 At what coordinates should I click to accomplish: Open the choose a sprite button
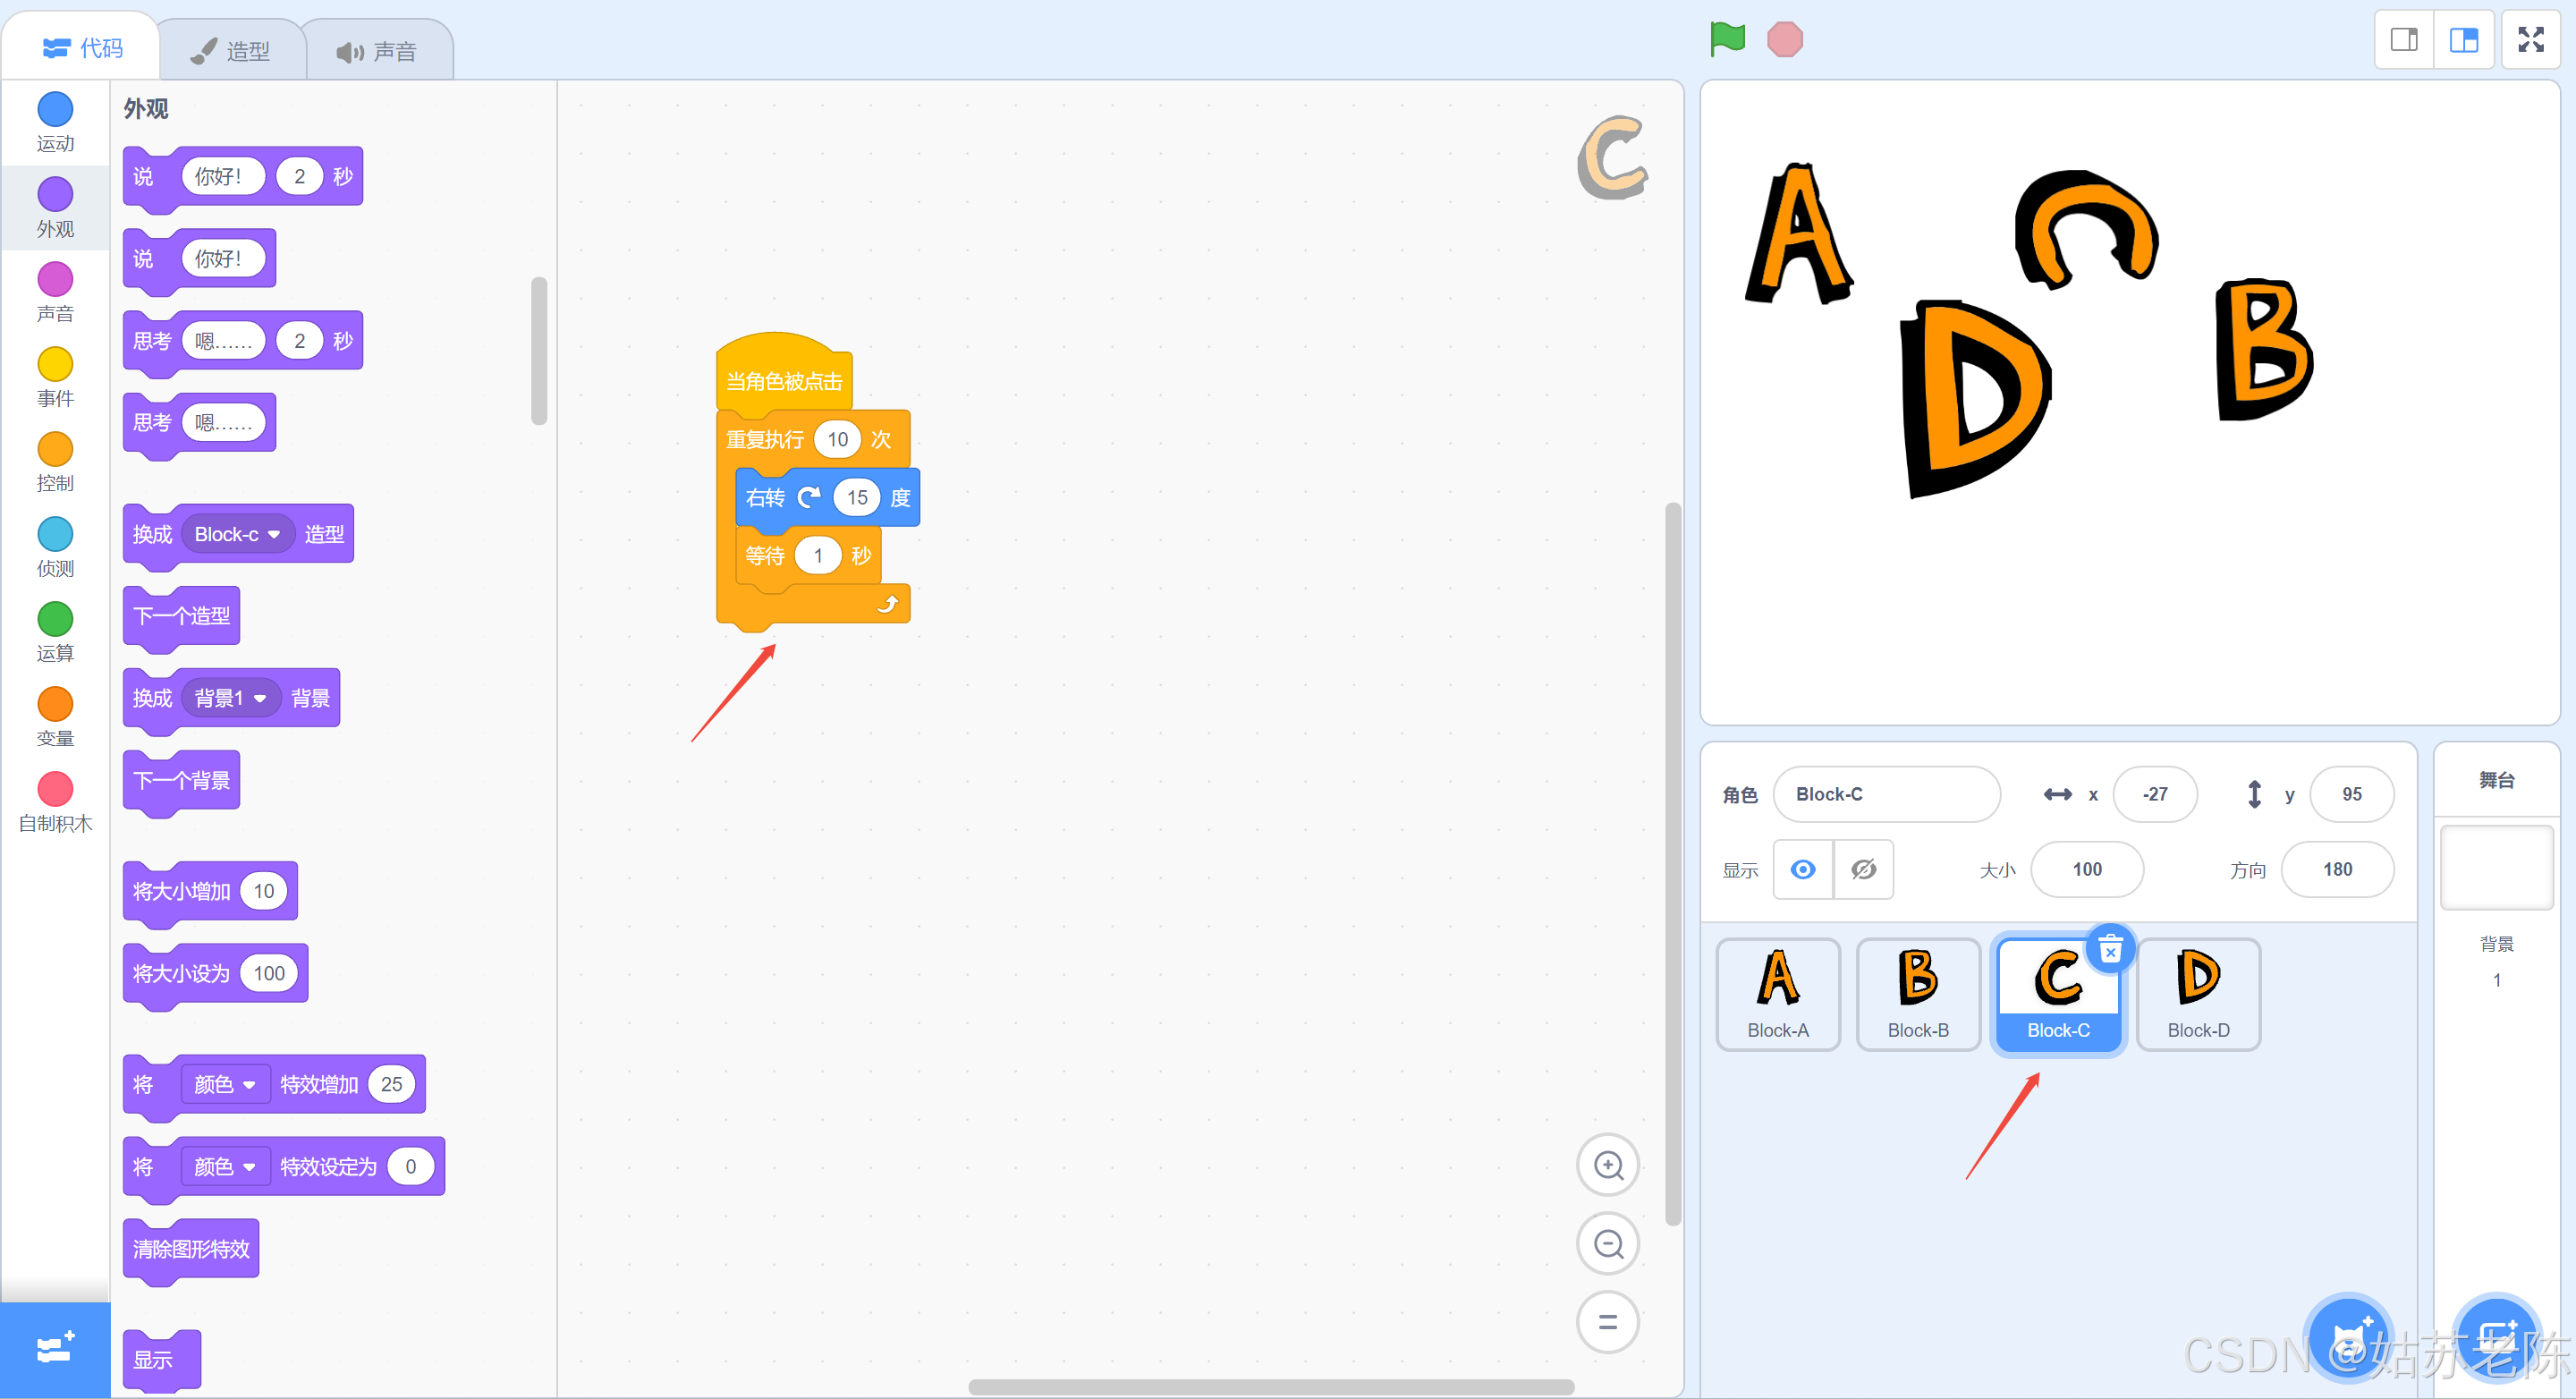click(x=2350, y=1338)
